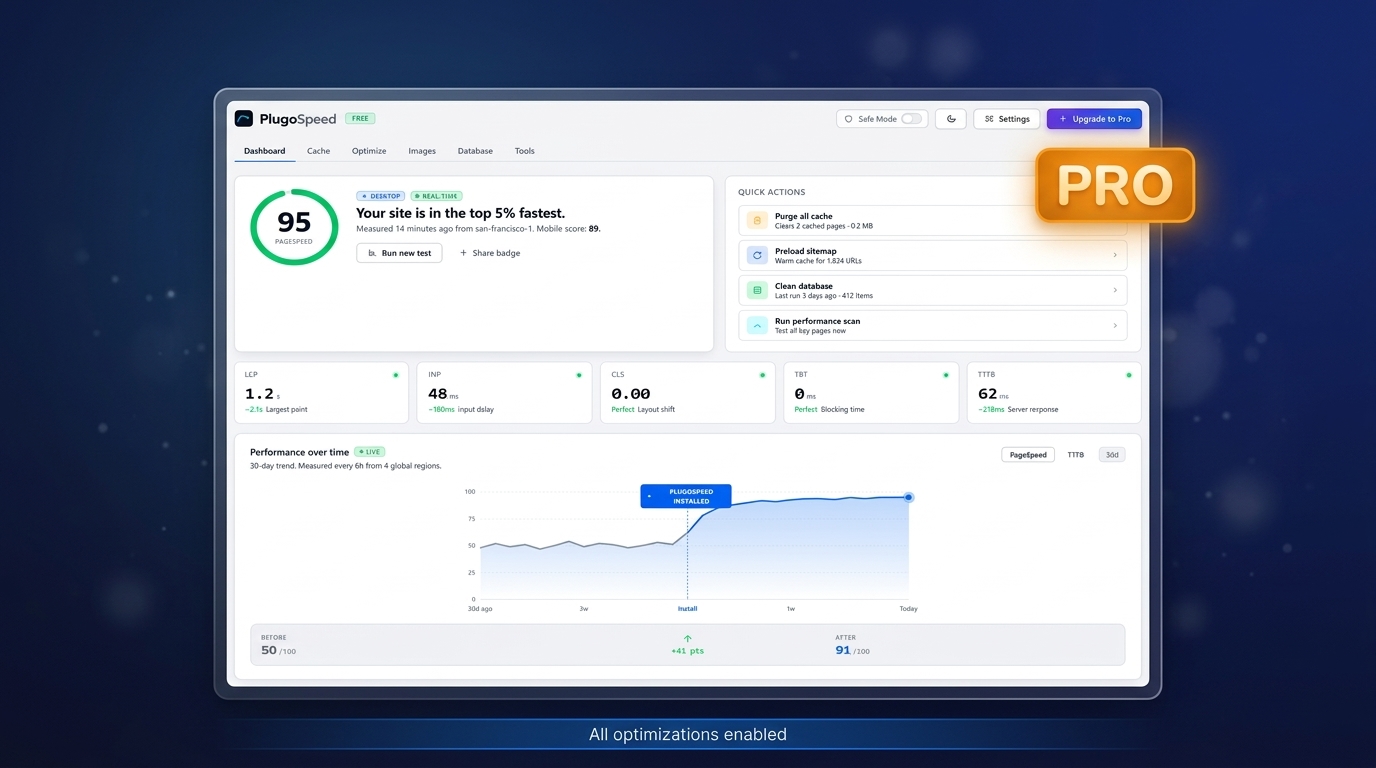Switch to the Cache tab
Viewport: 1376px width, 768px height.
[318, 151]
